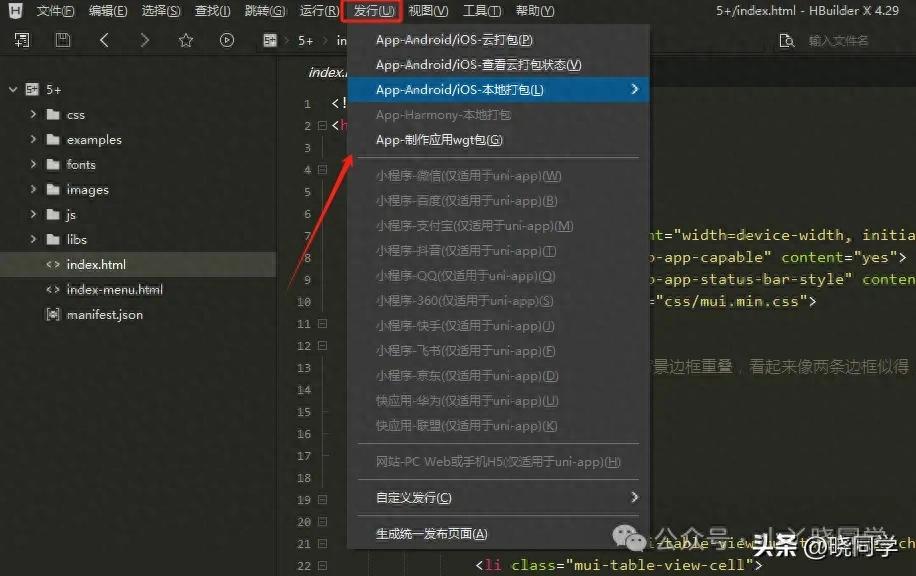The height and width of the screenshot is (576, 916).
Task: Toggle code fold on line 21
Action: coord(322,544)
